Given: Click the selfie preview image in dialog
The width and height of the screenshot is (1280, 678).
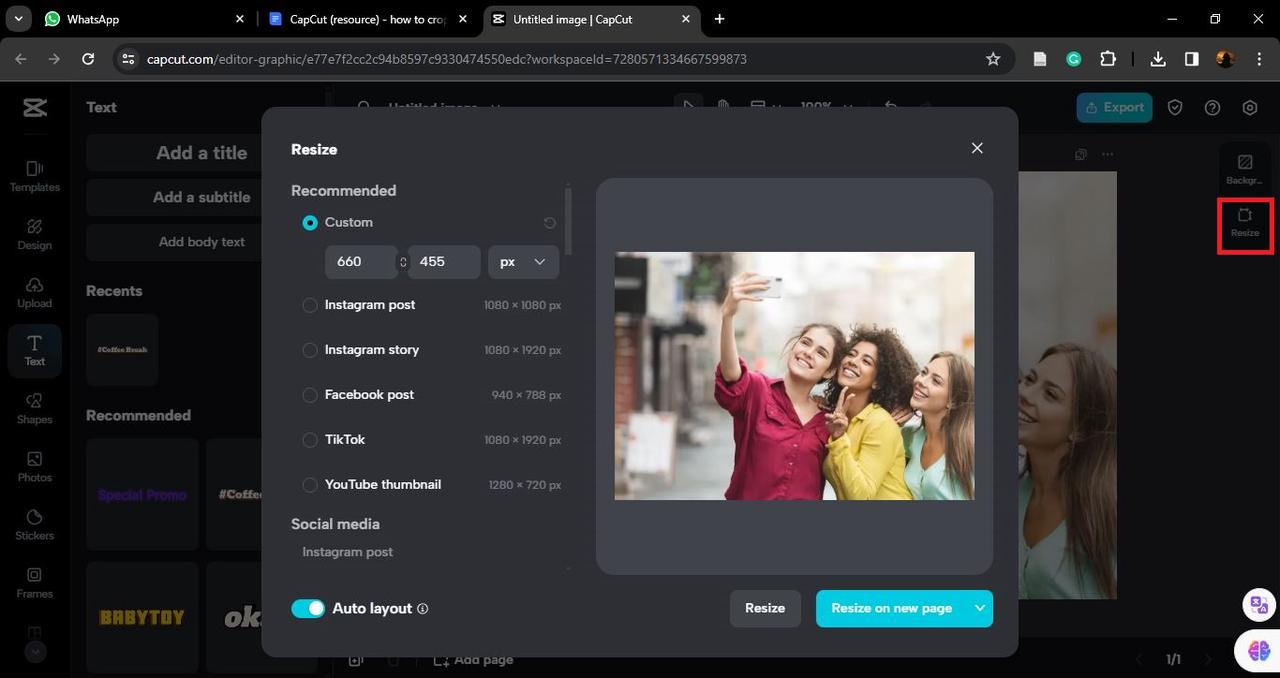Looking at the screenshot, I should click(x=794, y=376).
